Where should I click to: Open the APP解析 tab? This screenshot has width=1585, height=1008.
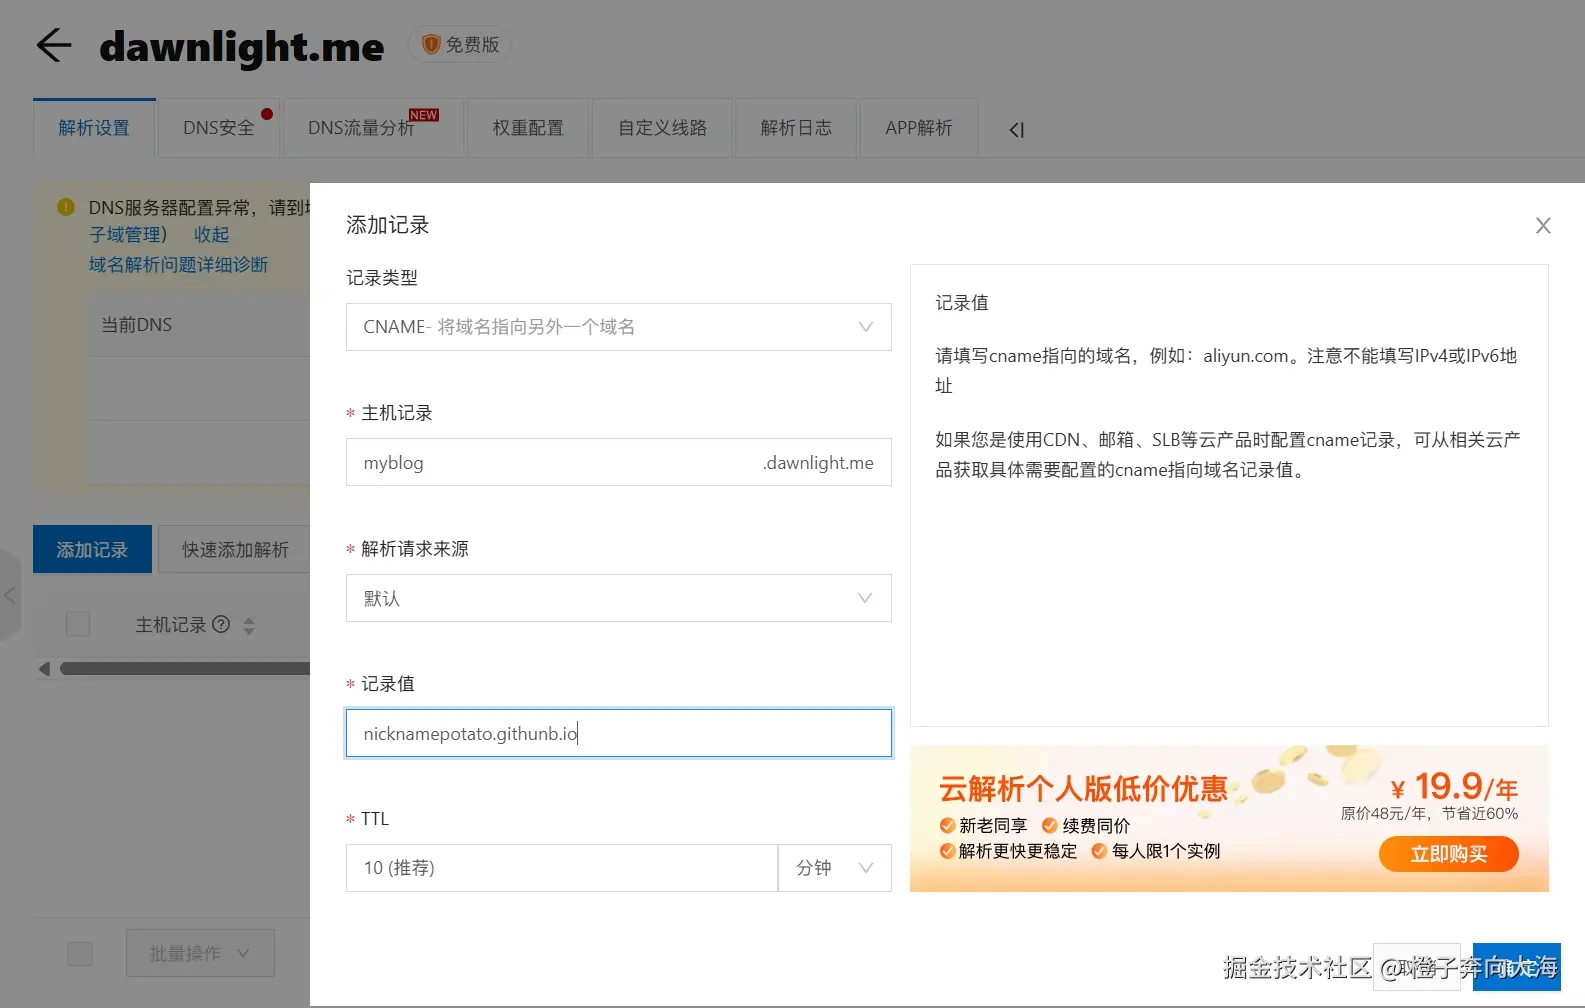click(919, 128)
